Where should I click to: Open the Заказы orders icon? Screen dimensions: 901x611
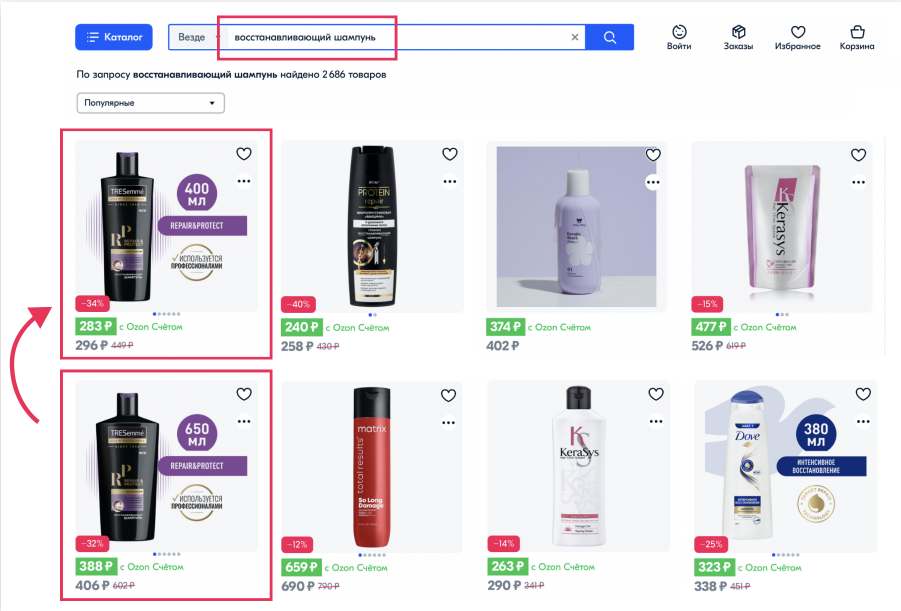(x=738, y=37)
